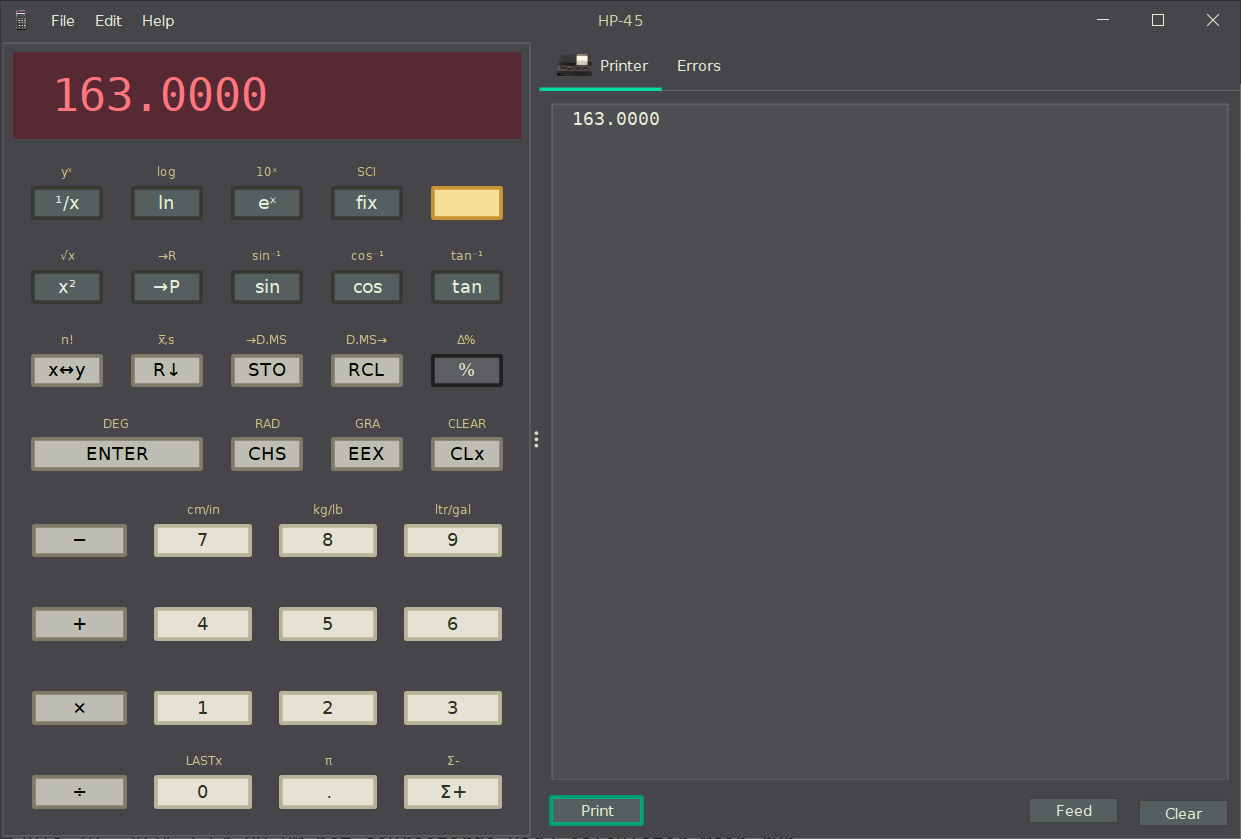This screenshot has height=839, width=1241.
Task: Click the e^x key
Action: pos(267,203)
